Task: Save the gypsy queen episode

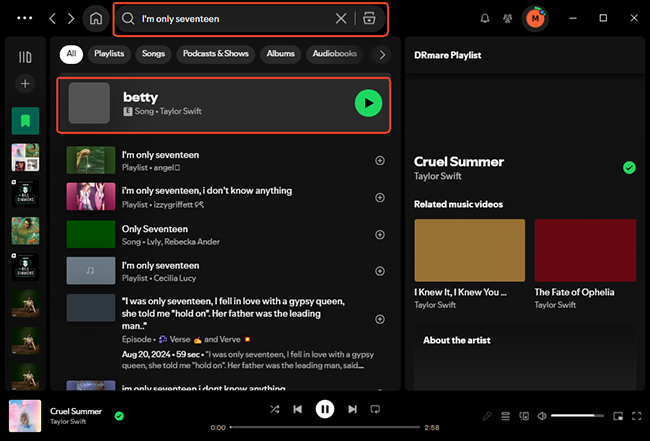Action: pos(380,319)
